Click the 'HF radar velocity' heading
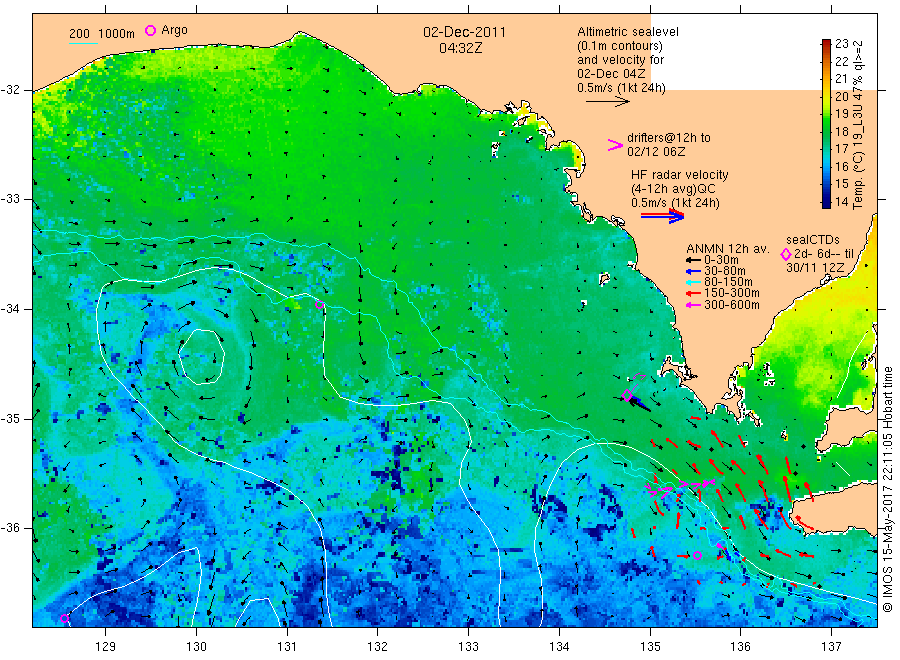 680,174
